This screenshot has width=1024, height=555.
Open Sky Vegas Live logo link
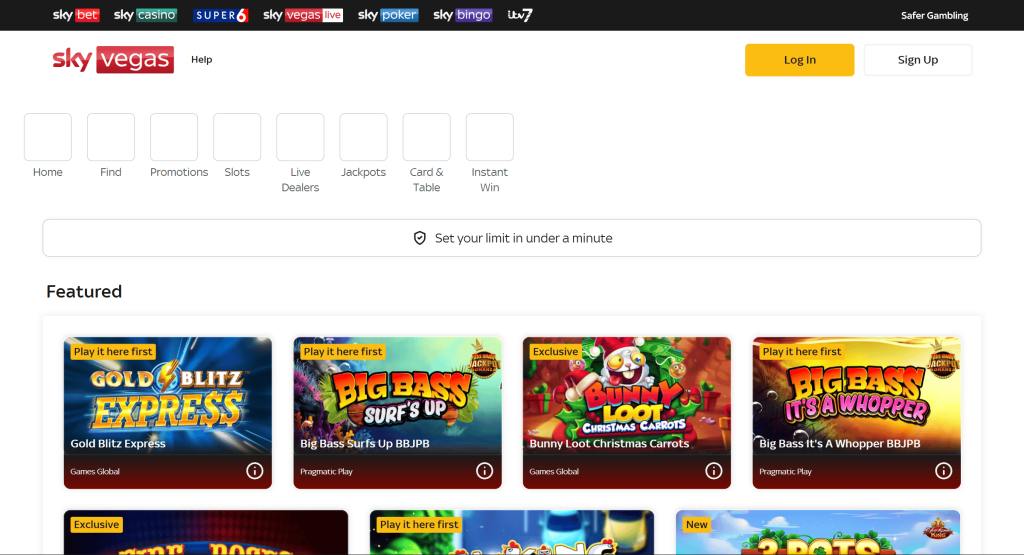302,15
